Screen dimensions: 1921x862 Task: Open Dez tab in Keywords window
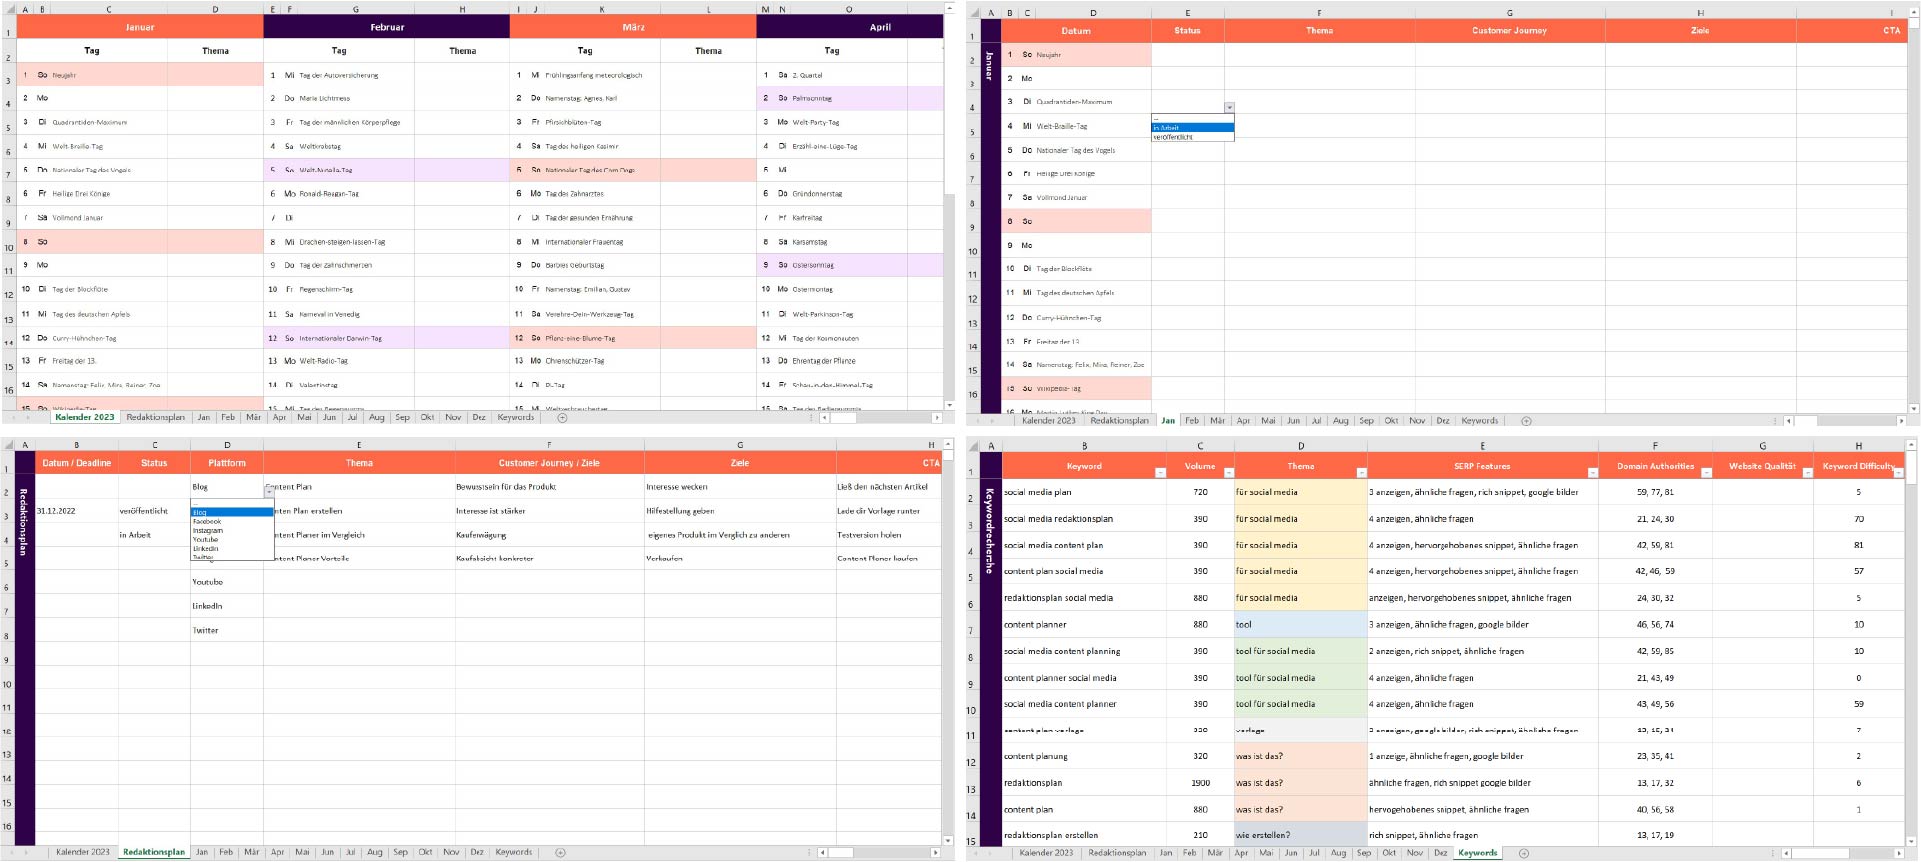[1440, 853]
